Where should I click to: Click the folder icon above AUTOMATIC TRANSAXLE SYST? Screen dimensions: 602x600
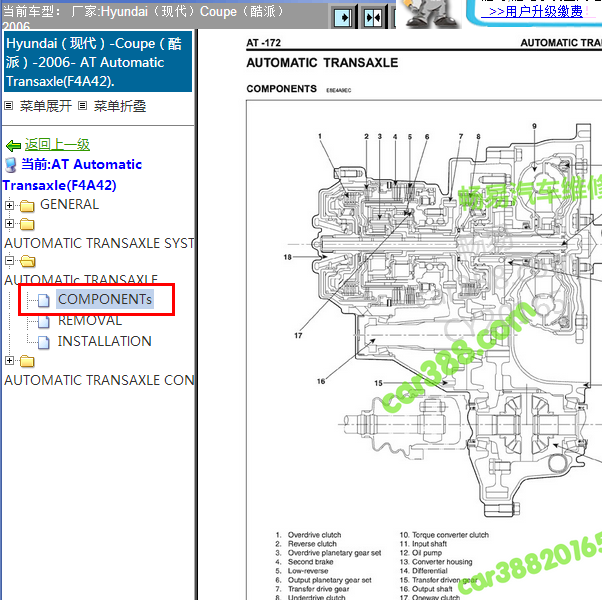[x=27, y=224]
